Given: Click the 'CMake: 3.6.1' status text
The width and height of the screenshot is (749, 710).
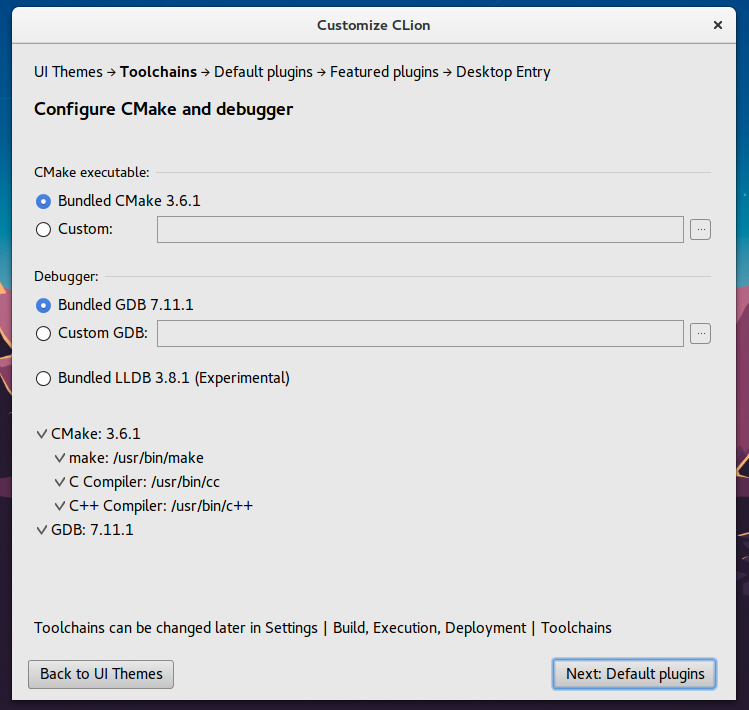Looking at the screenshot, I should [x=96, y=434].
